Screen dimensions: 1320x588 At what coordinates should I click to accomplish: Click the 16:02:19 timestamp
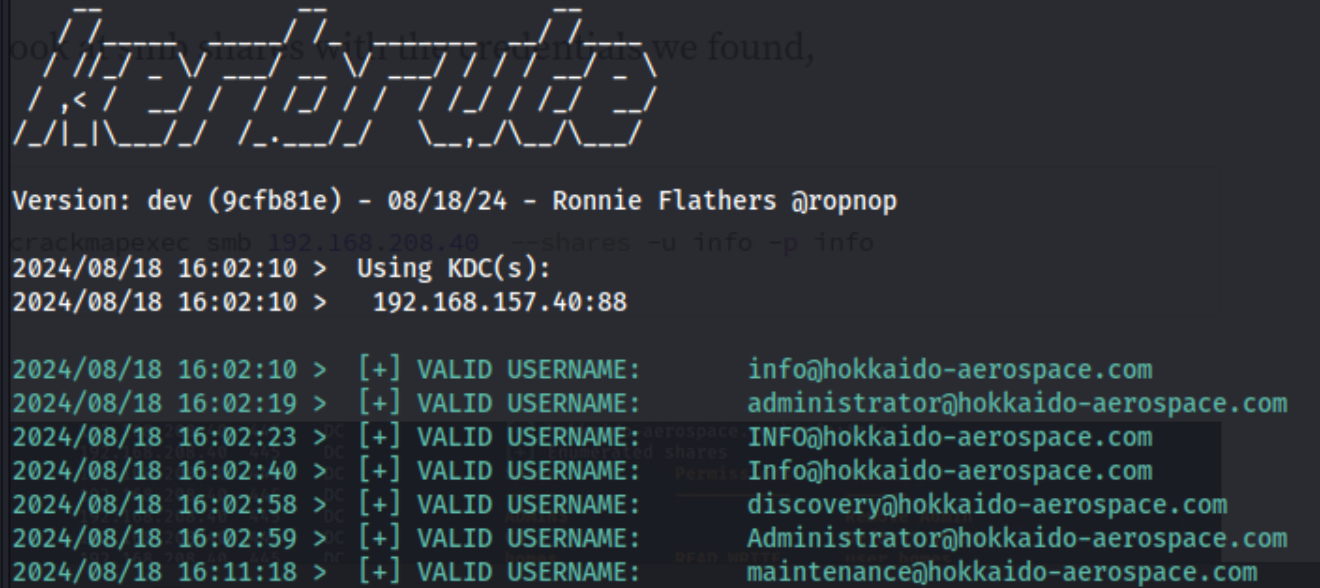coord(238,405)
